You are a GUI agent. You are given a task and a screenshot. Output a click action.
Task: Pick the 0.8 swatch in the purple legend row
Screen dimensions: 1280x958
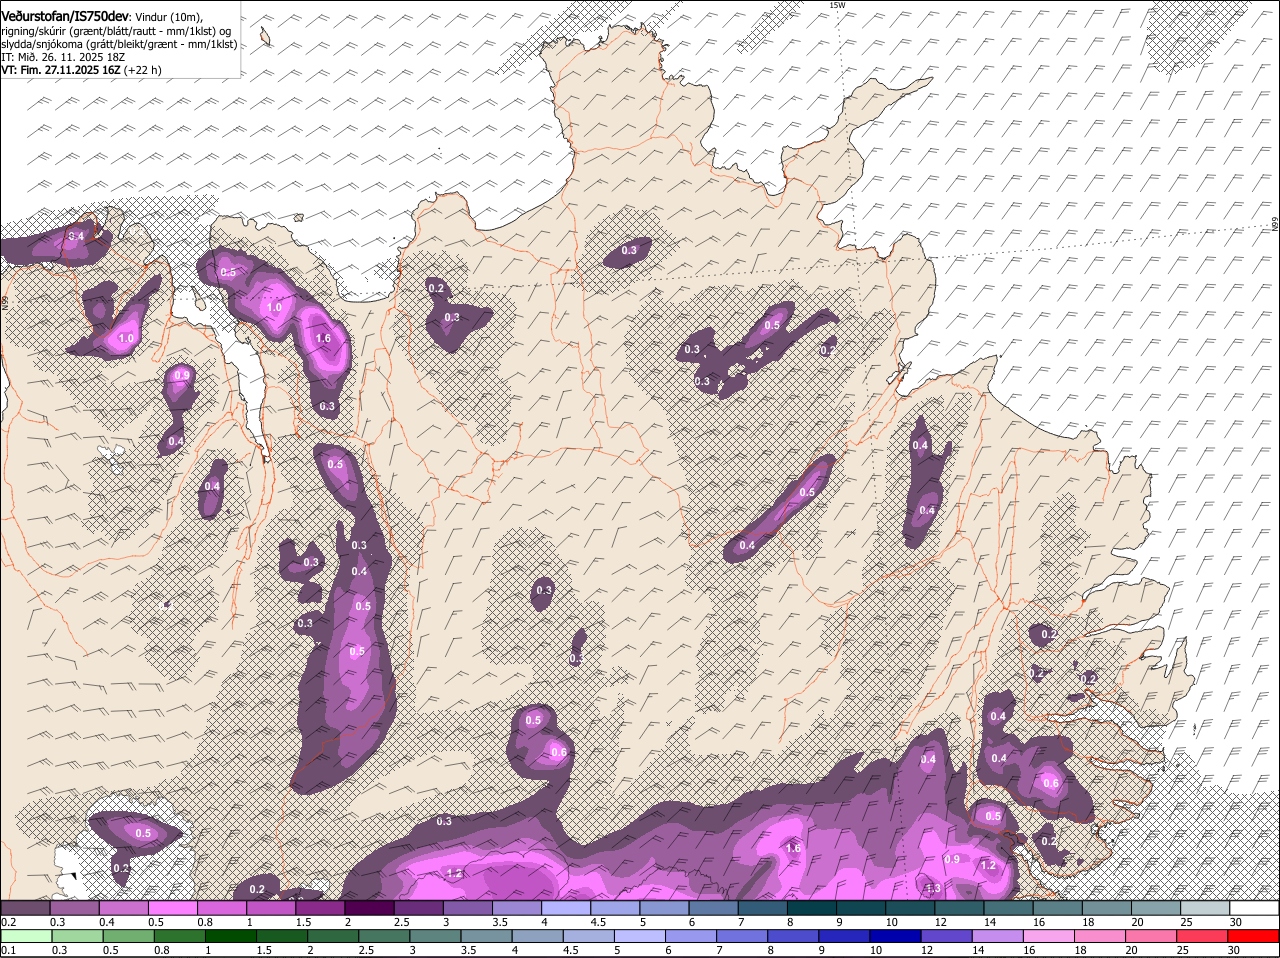[x=222, y=908]
